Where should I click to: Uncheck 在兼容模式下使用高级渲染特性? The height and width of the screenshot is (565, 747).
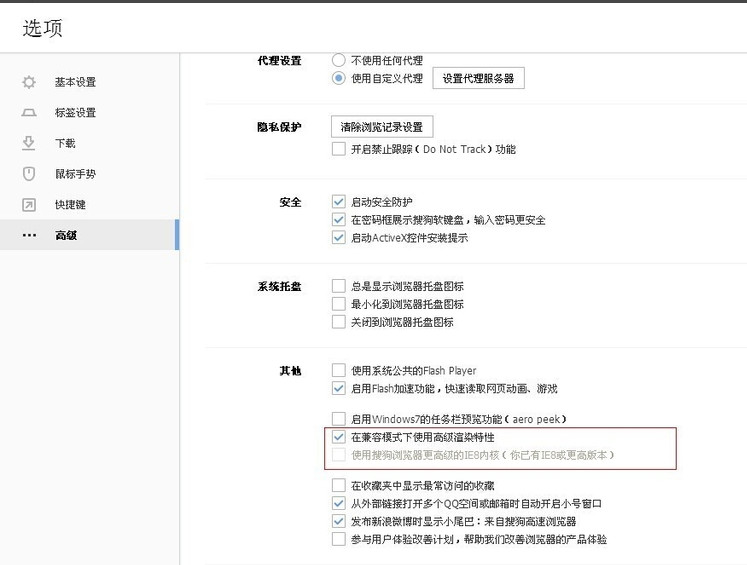click(338, 437)
